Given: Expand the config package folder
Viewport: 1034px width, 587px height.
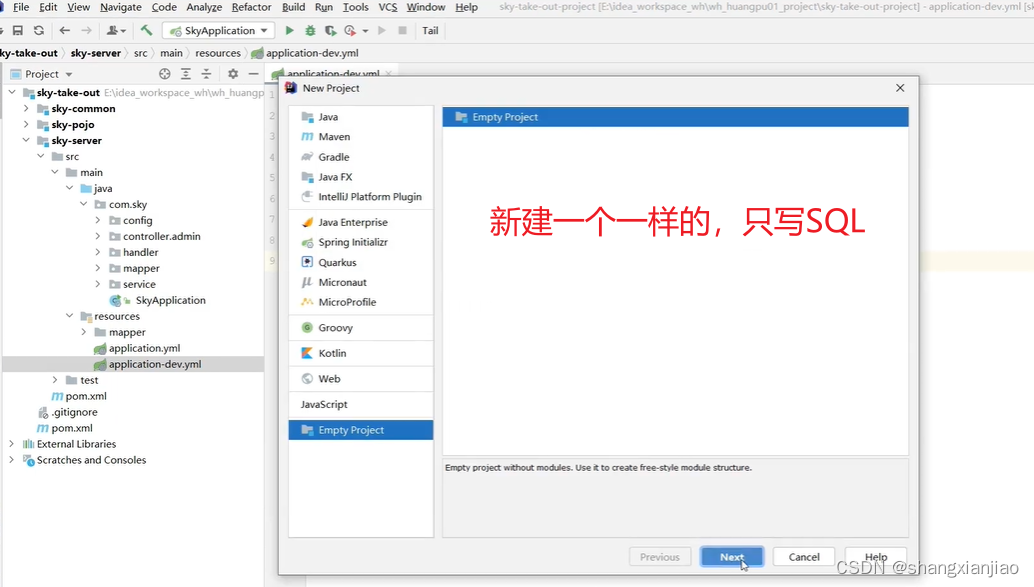Looking at the screenshot, I should click(98, 220).
